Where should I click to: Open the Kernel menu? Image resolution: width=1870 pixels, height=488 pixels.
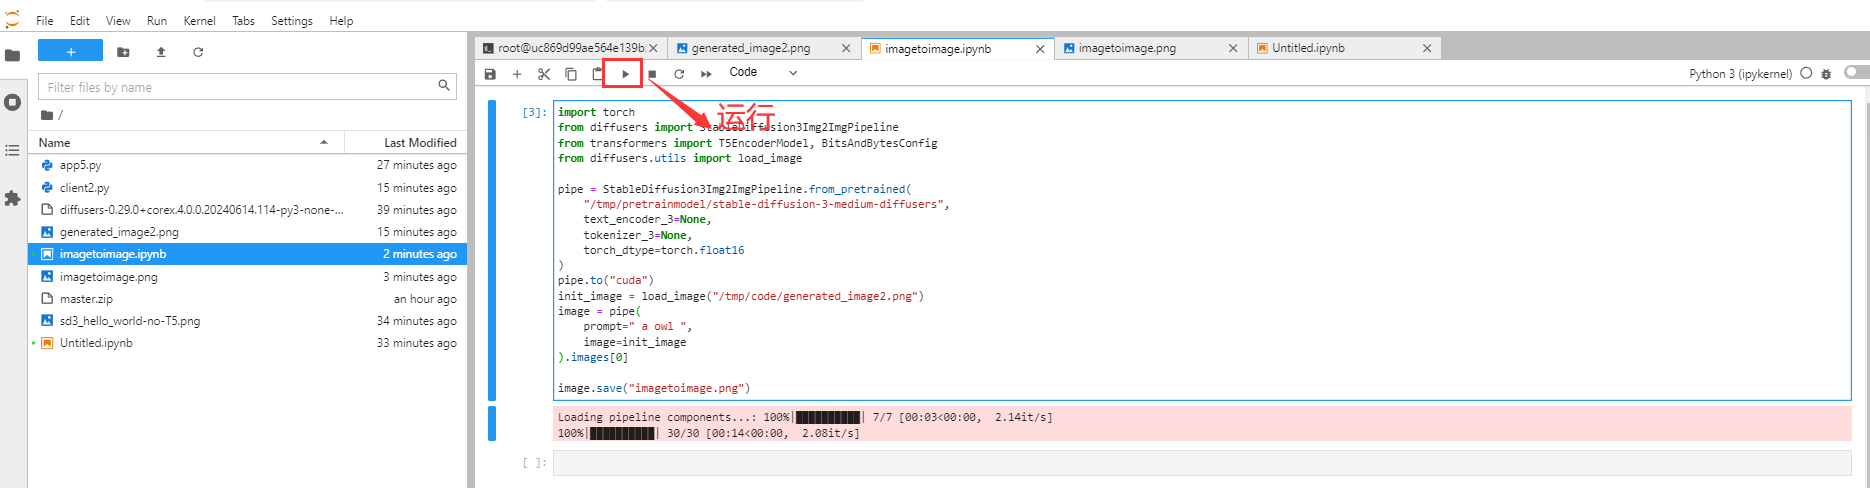[x=199, y=20]
